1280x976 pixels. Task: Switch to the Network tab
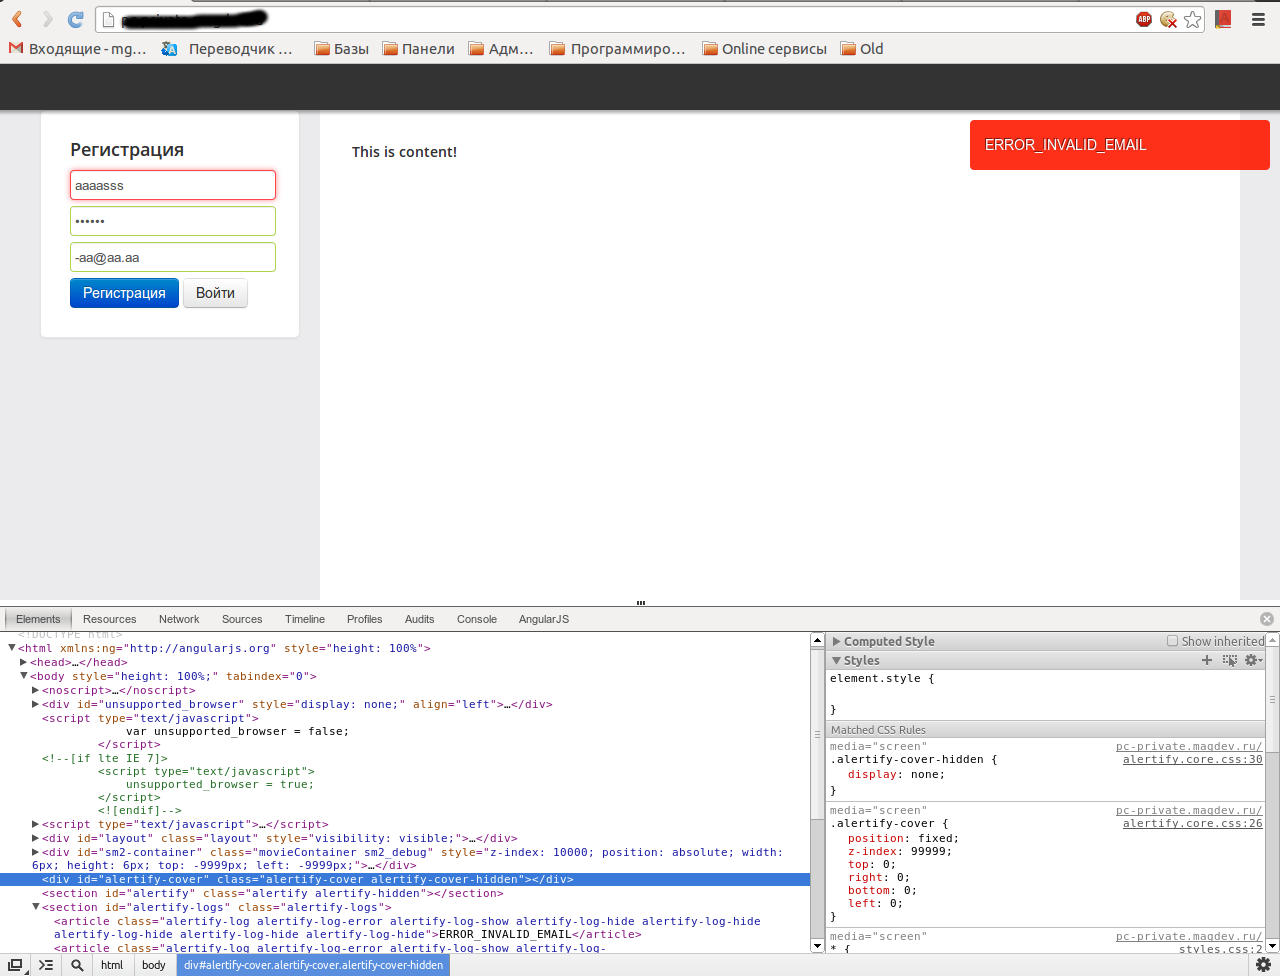179,619
